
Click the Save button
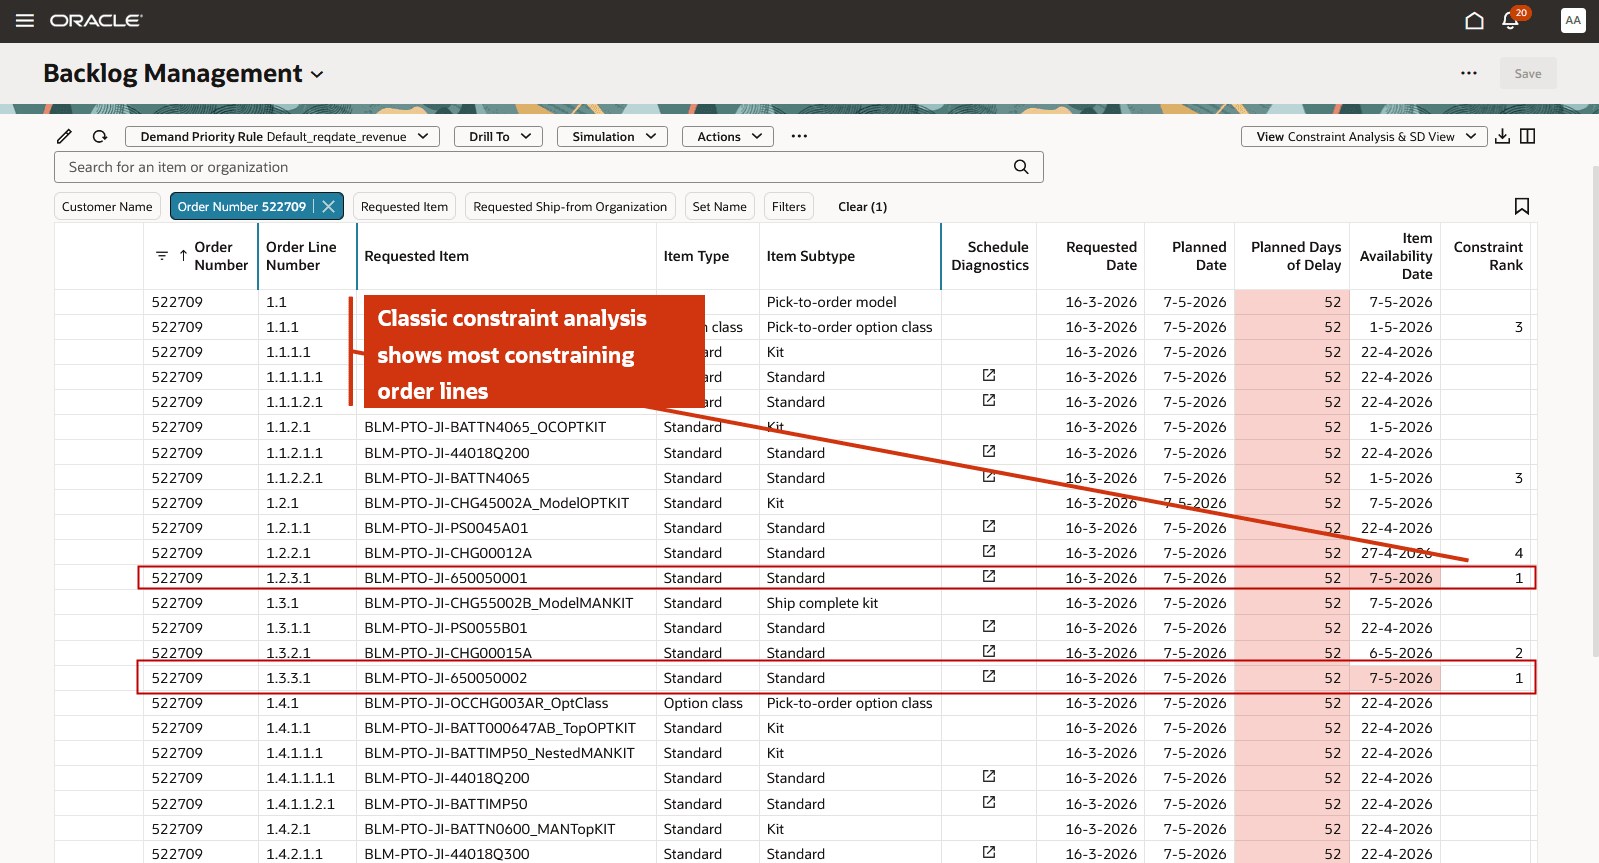1527,73
